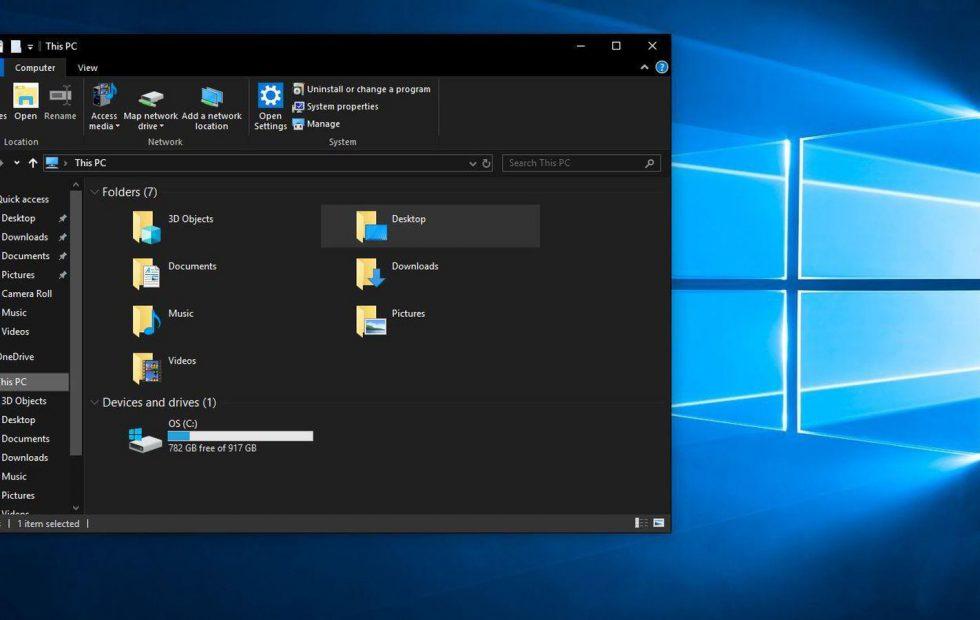Select the Downloads folder icon in main pane
Viewport: 980px width, 620px height.
tap(370, 274)
